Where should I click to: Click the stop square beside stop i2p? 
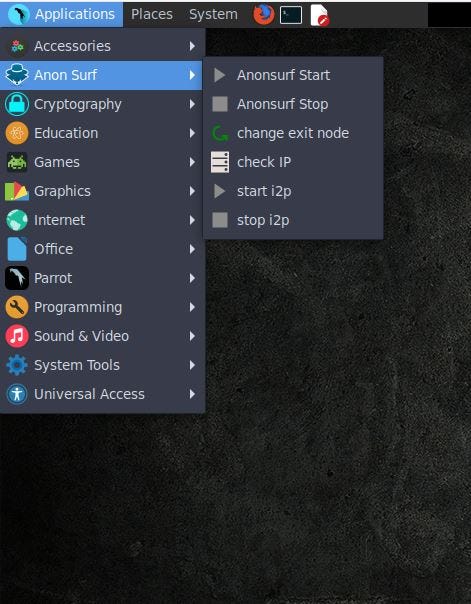[x=220, y=220]
